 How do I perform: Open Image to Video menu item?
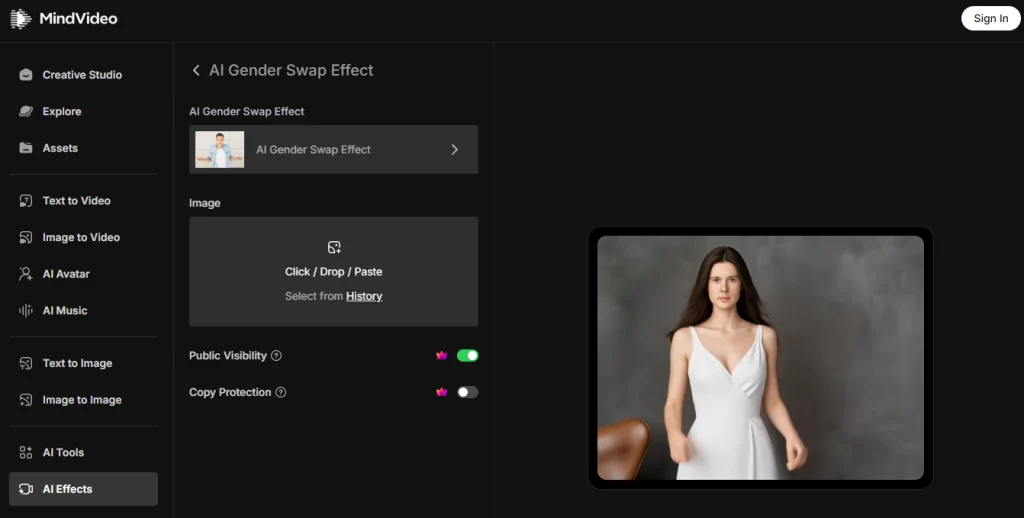[x=81, y=238]
